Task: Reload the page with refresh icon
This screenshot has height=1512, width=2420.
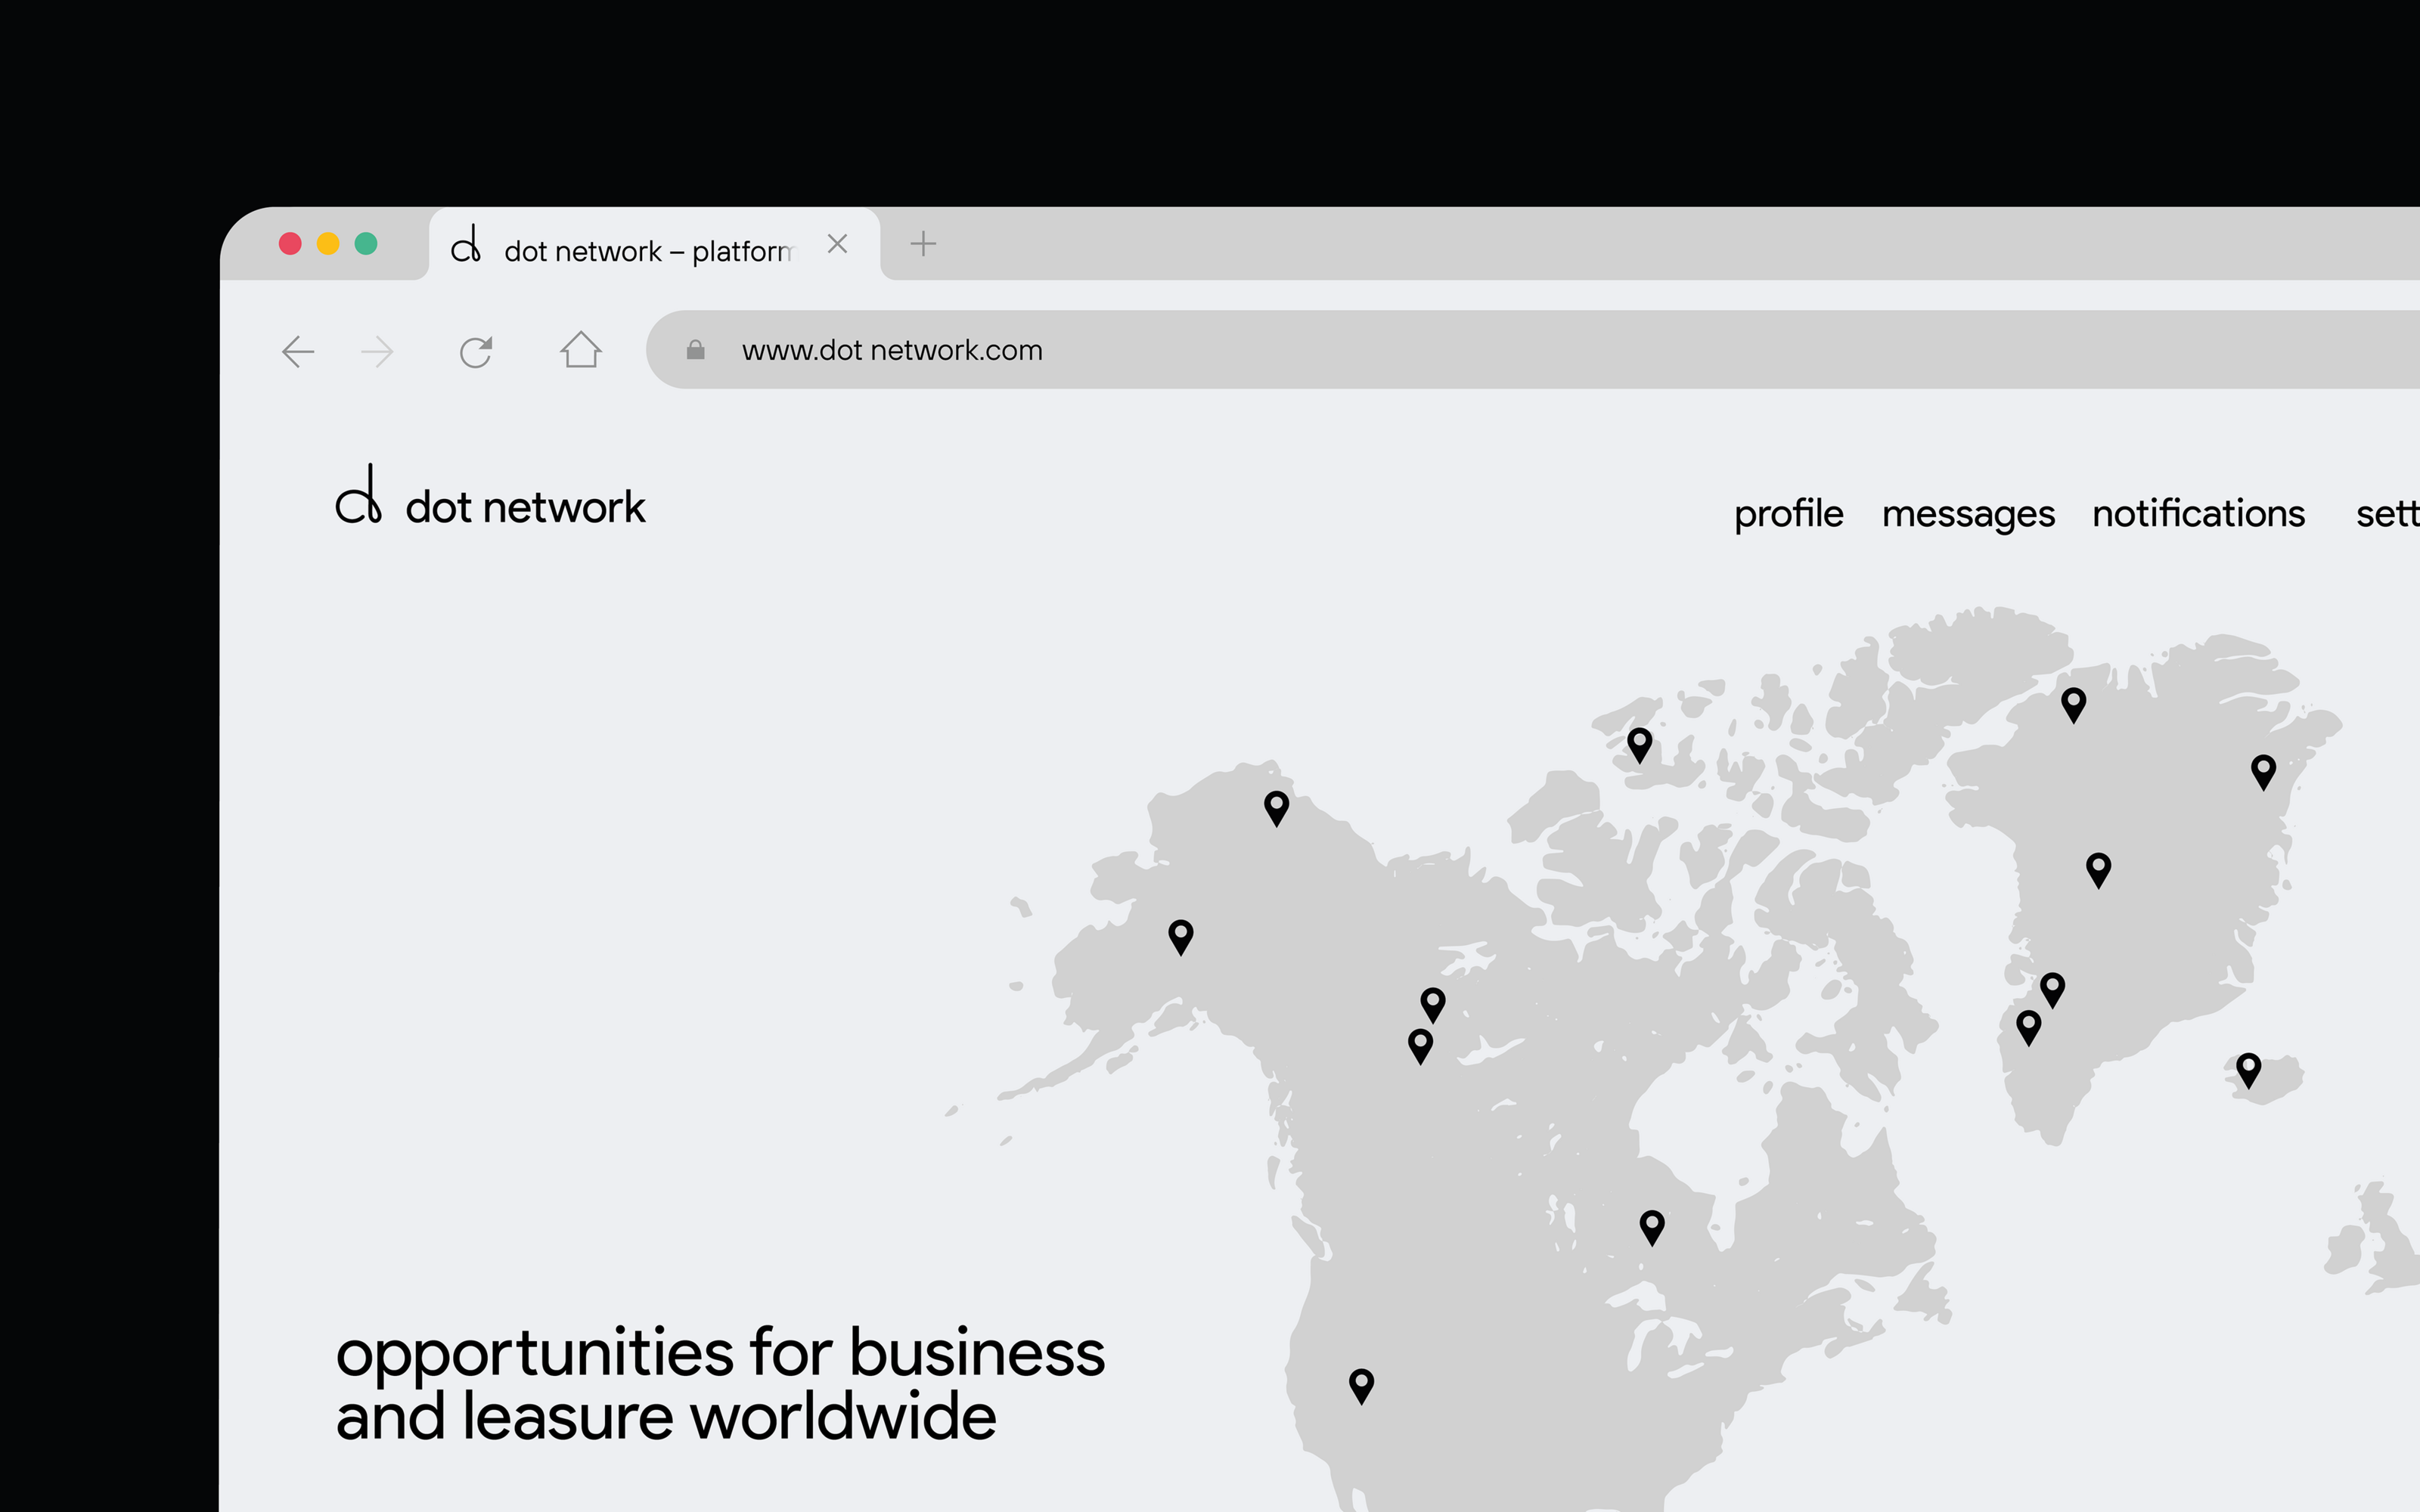Action: pos(476,352)
